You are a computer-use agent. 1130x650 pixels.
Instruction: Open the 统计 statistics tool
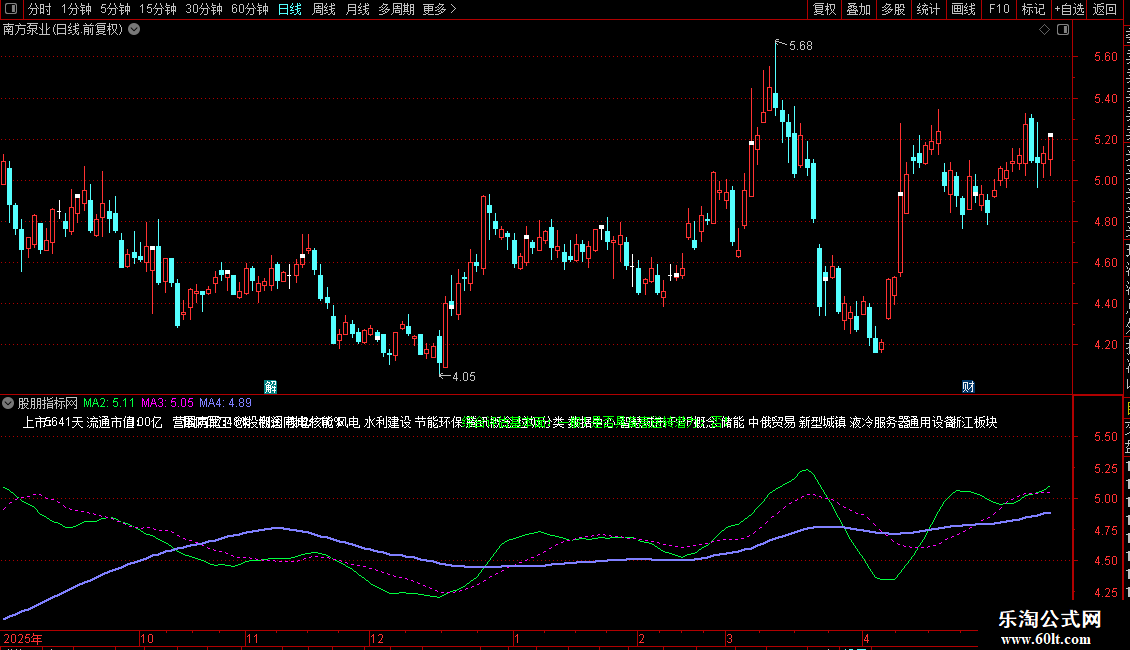click(928, 9)
